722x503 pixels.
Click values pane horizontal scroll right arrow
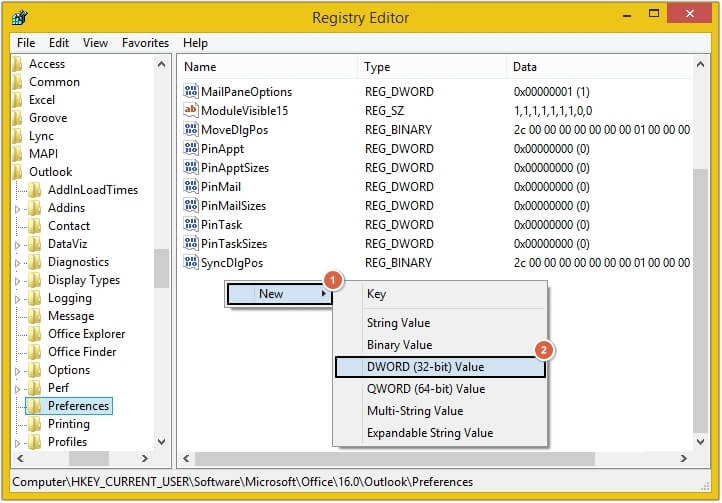click(683, 458)
